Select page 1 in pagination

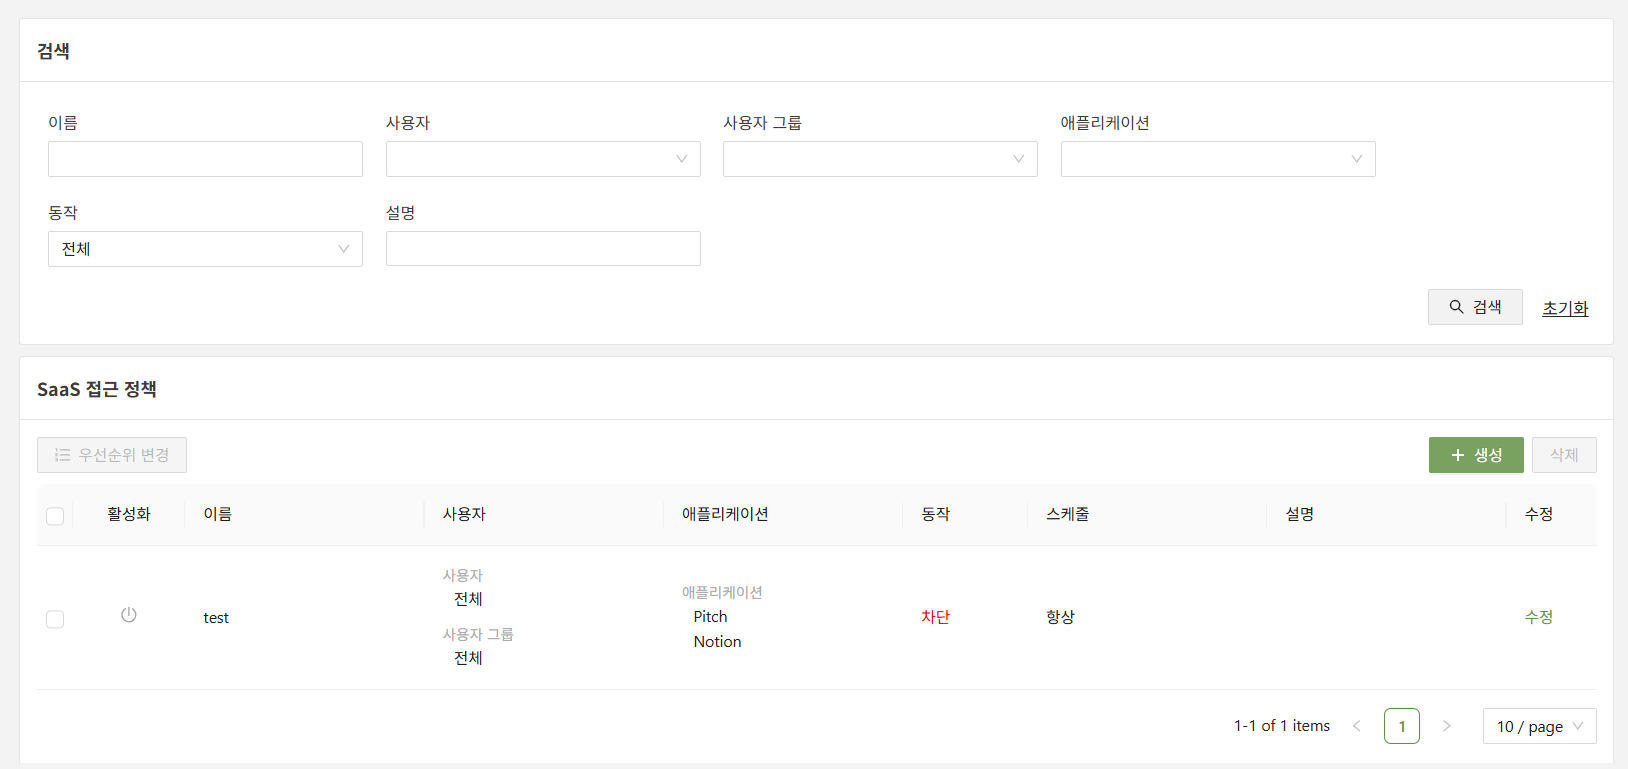[1401, 726]
